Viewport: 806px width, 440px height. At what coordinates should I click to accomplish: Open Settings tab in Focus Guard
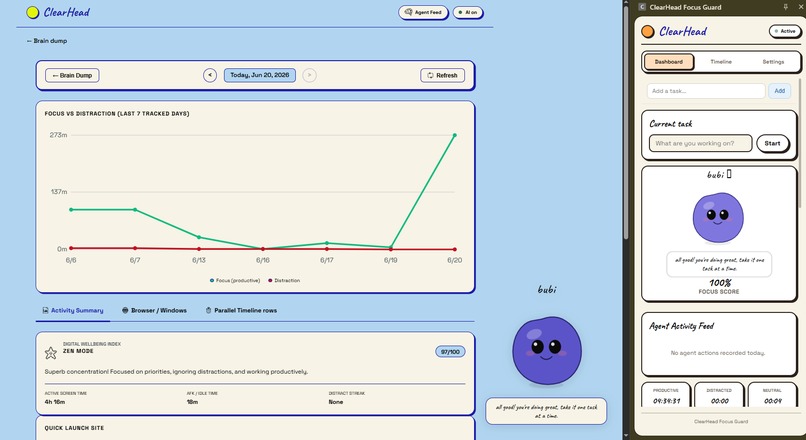click(x=773, y=62)
